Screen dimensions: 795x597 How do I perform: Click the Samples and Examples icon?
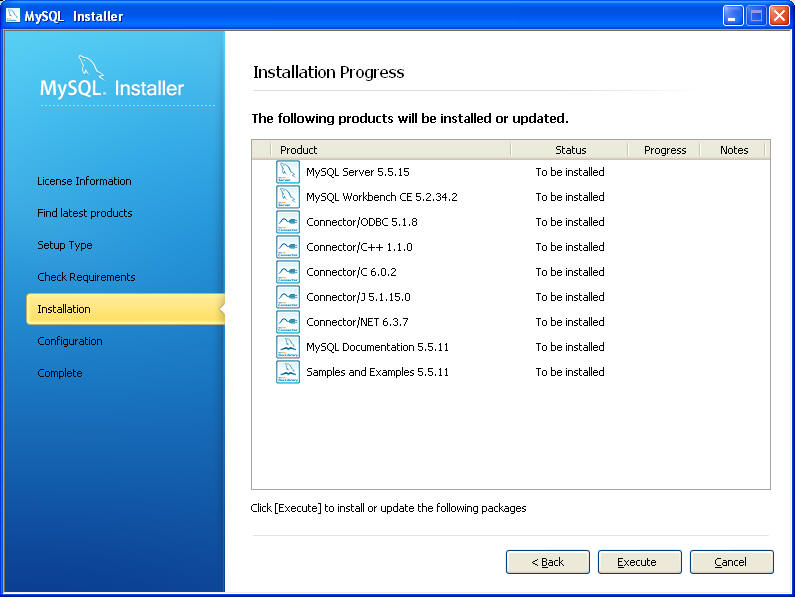[x=288, y=372]
